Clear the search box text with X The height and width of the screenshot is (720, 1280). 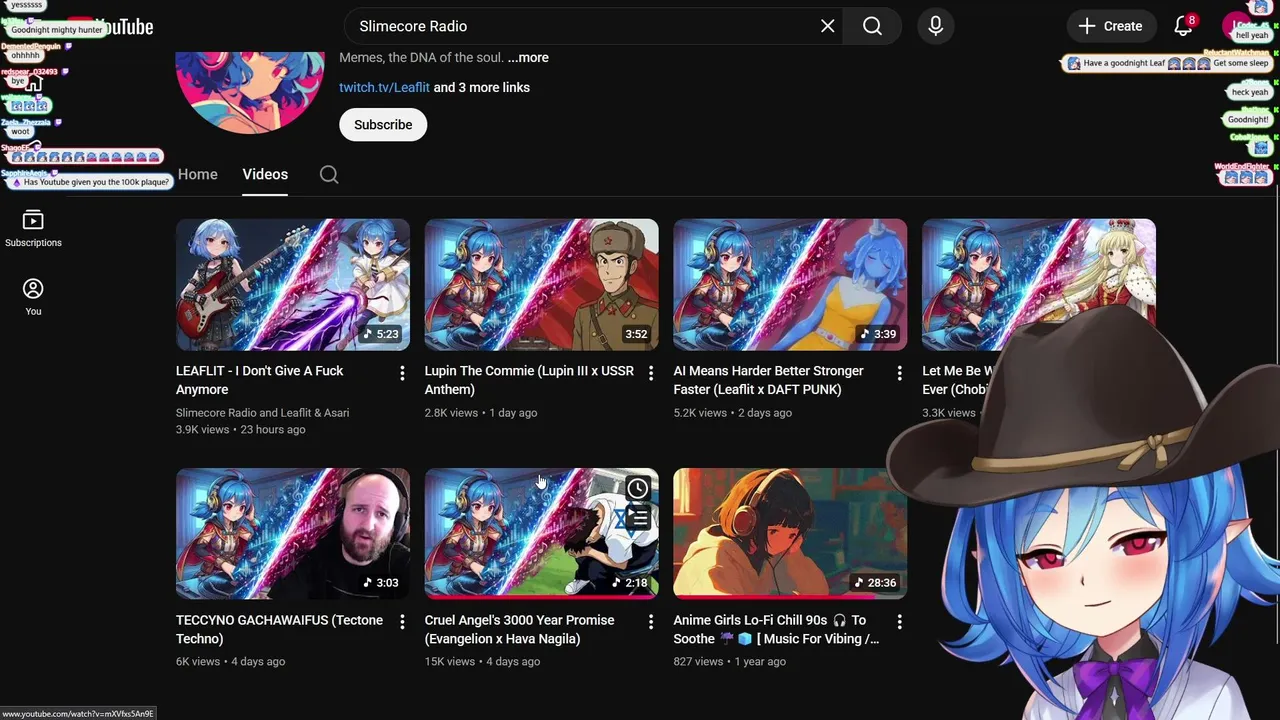point(827,26)
